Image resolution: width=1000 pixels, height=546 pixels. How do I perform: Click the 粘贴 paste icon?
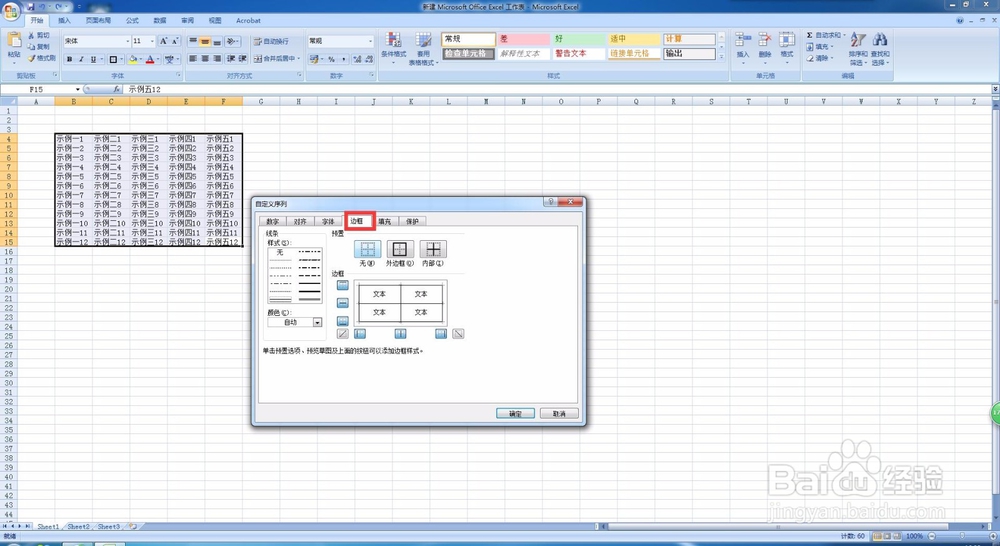[x=14, y=40]
